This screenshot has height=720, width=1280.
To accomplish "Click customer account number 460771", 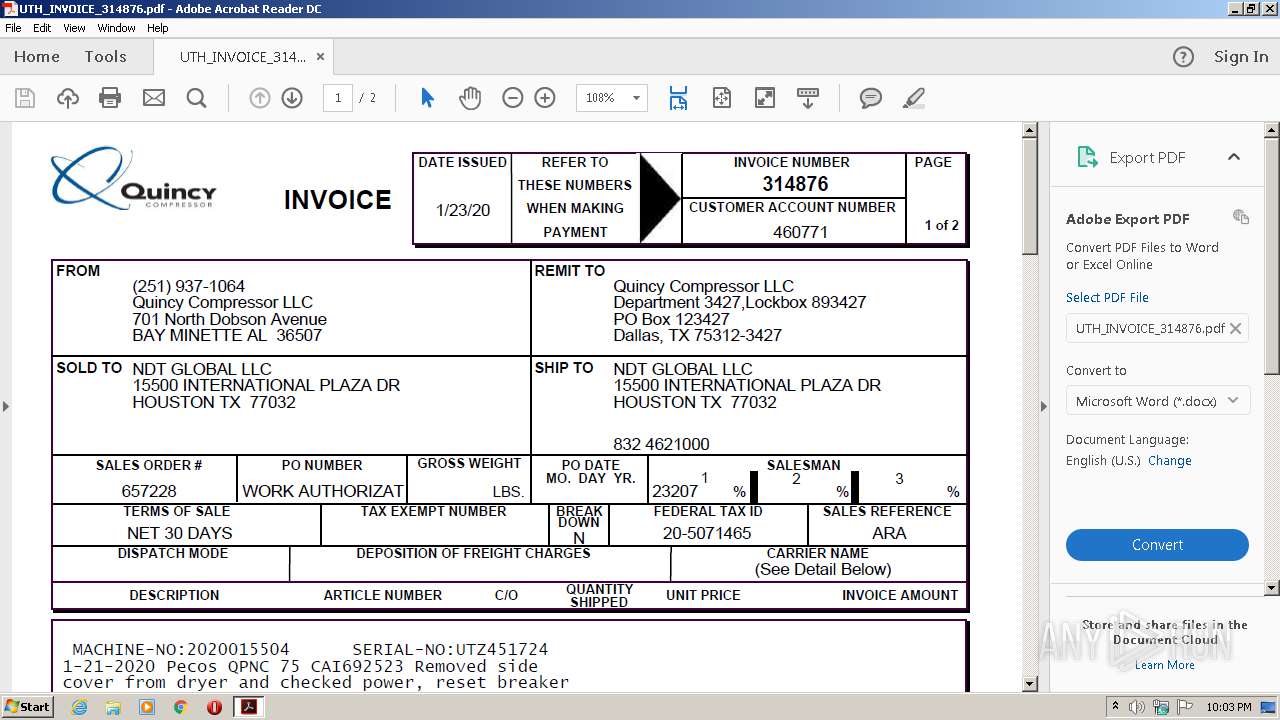I will click(800, 232).
